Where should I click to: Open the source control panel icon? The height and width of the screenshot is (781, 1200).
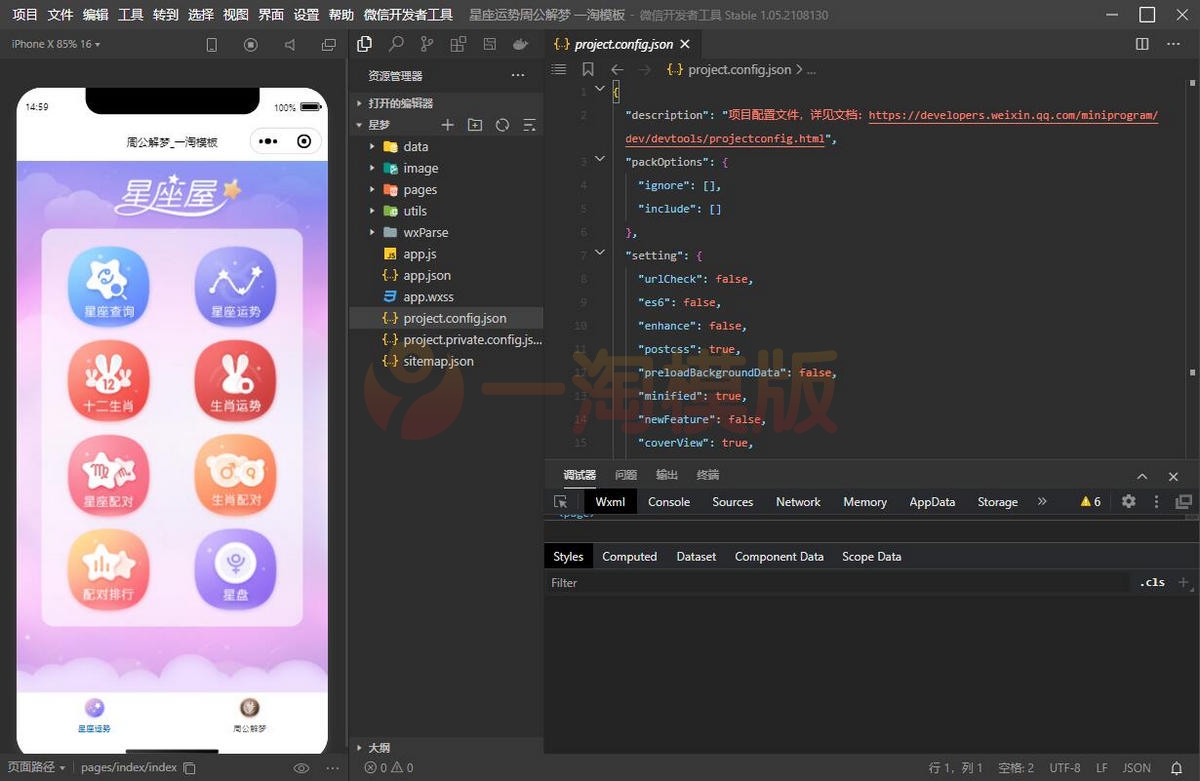pyautogui.click(x=427, y=44)
